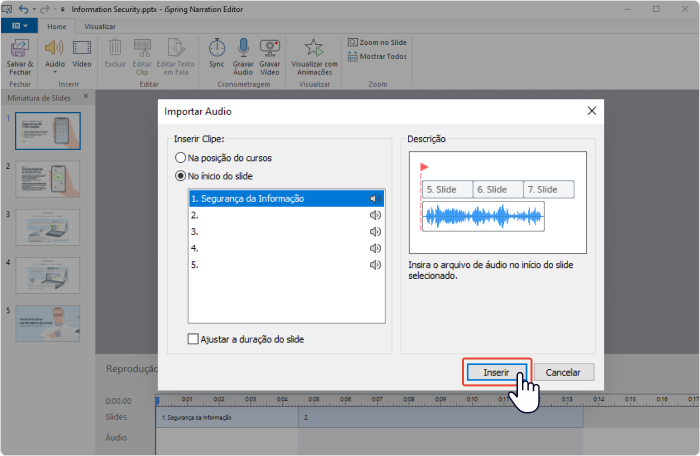Start Gravar Áudio microphone tool
This screenshot has height=456, width=700.
pyautogui.click(x=243, y=57)
